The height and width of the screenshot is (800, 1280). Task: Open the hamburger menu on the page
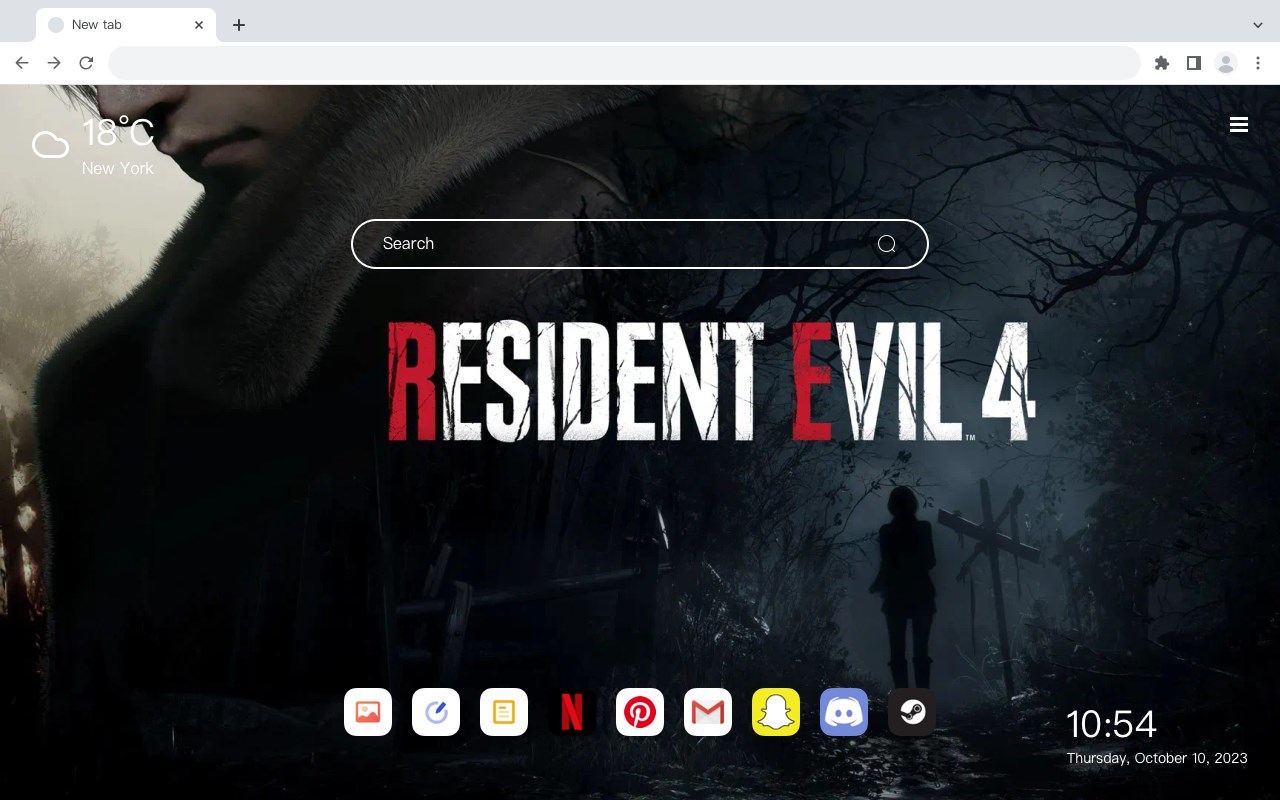pos(1239,125)
